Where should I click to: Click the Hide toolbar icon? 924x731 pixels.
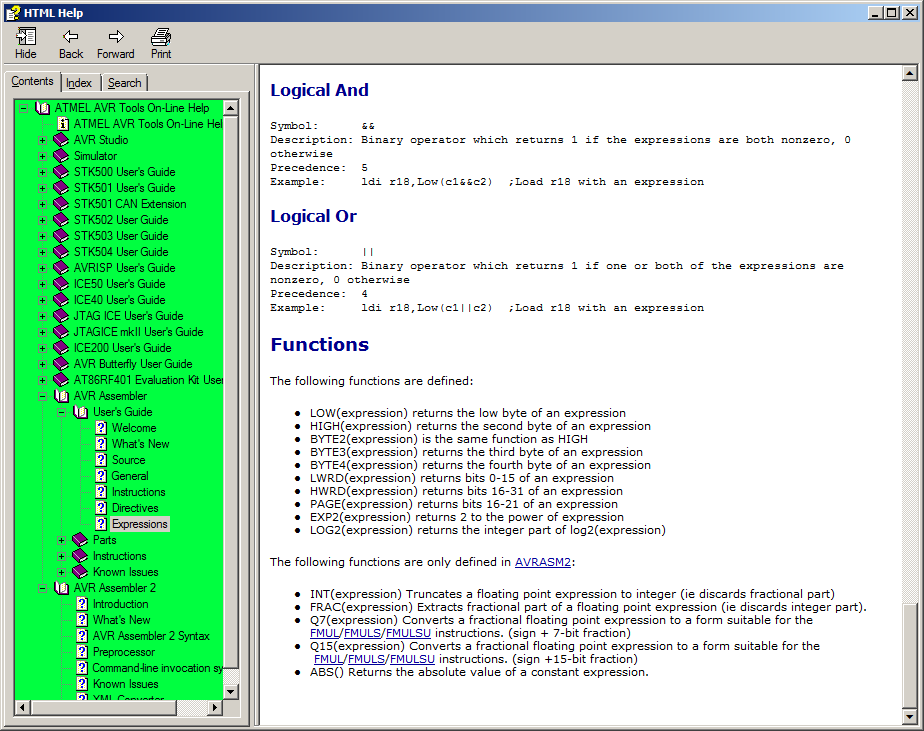click(x=25, y=37)
